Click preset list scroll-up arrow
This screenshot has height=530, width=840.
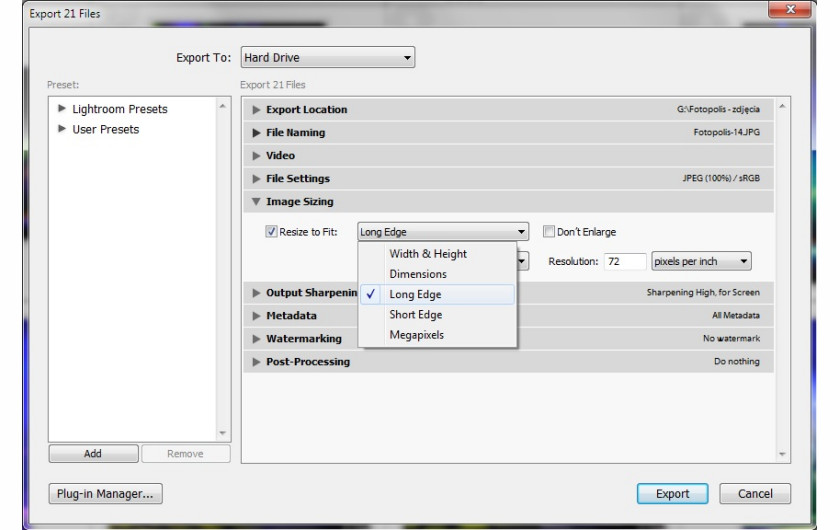tap(223, 106)
